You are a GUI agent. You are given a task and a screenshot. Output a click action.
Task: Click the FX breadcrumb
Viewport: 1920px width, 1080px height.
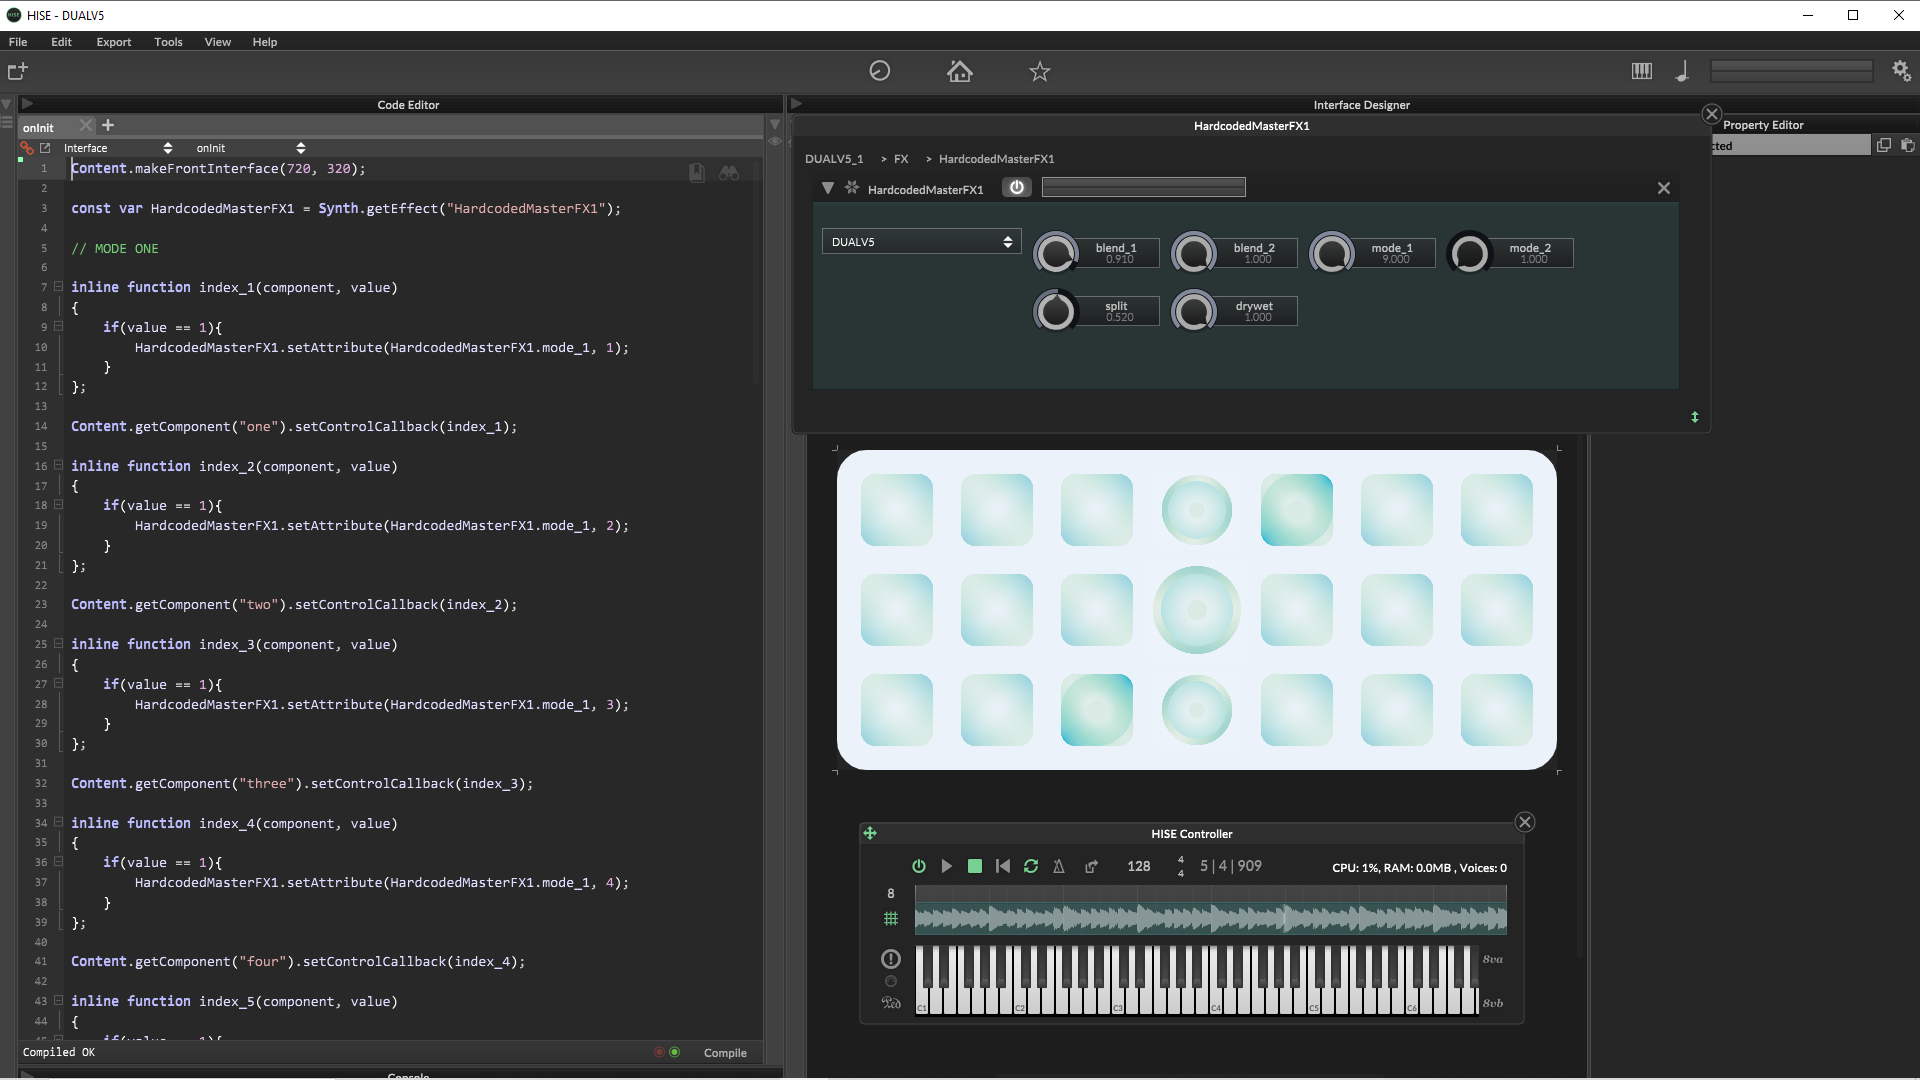(901, 159)
